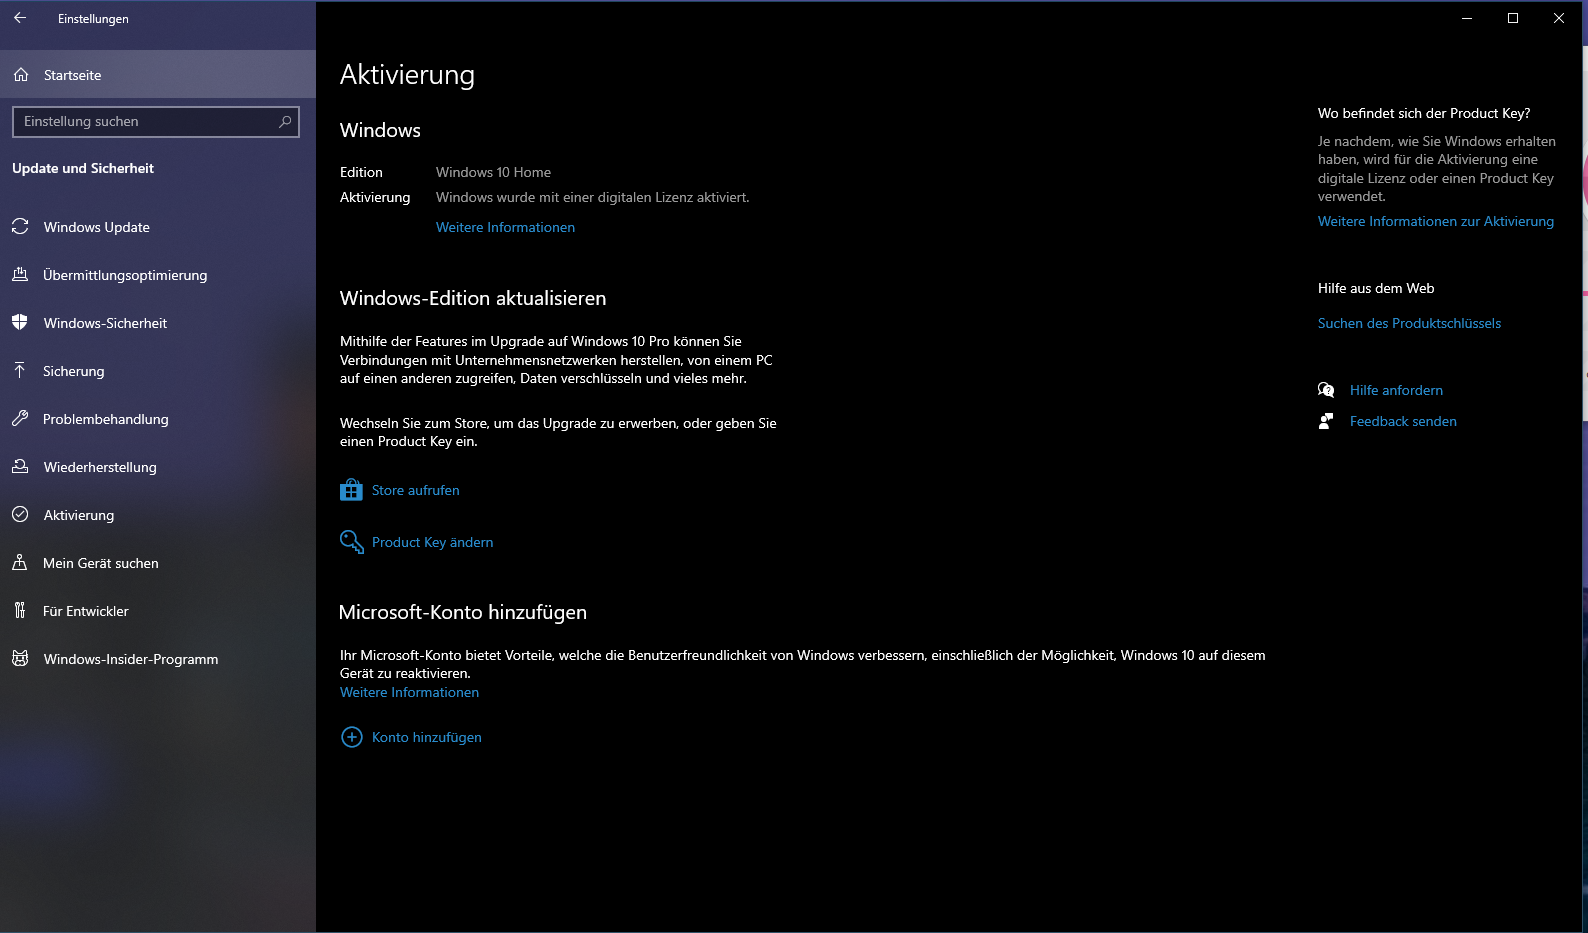Open Mein Gerät suchen page
The height and width of the screenshot is (933, 1588).
158,563
